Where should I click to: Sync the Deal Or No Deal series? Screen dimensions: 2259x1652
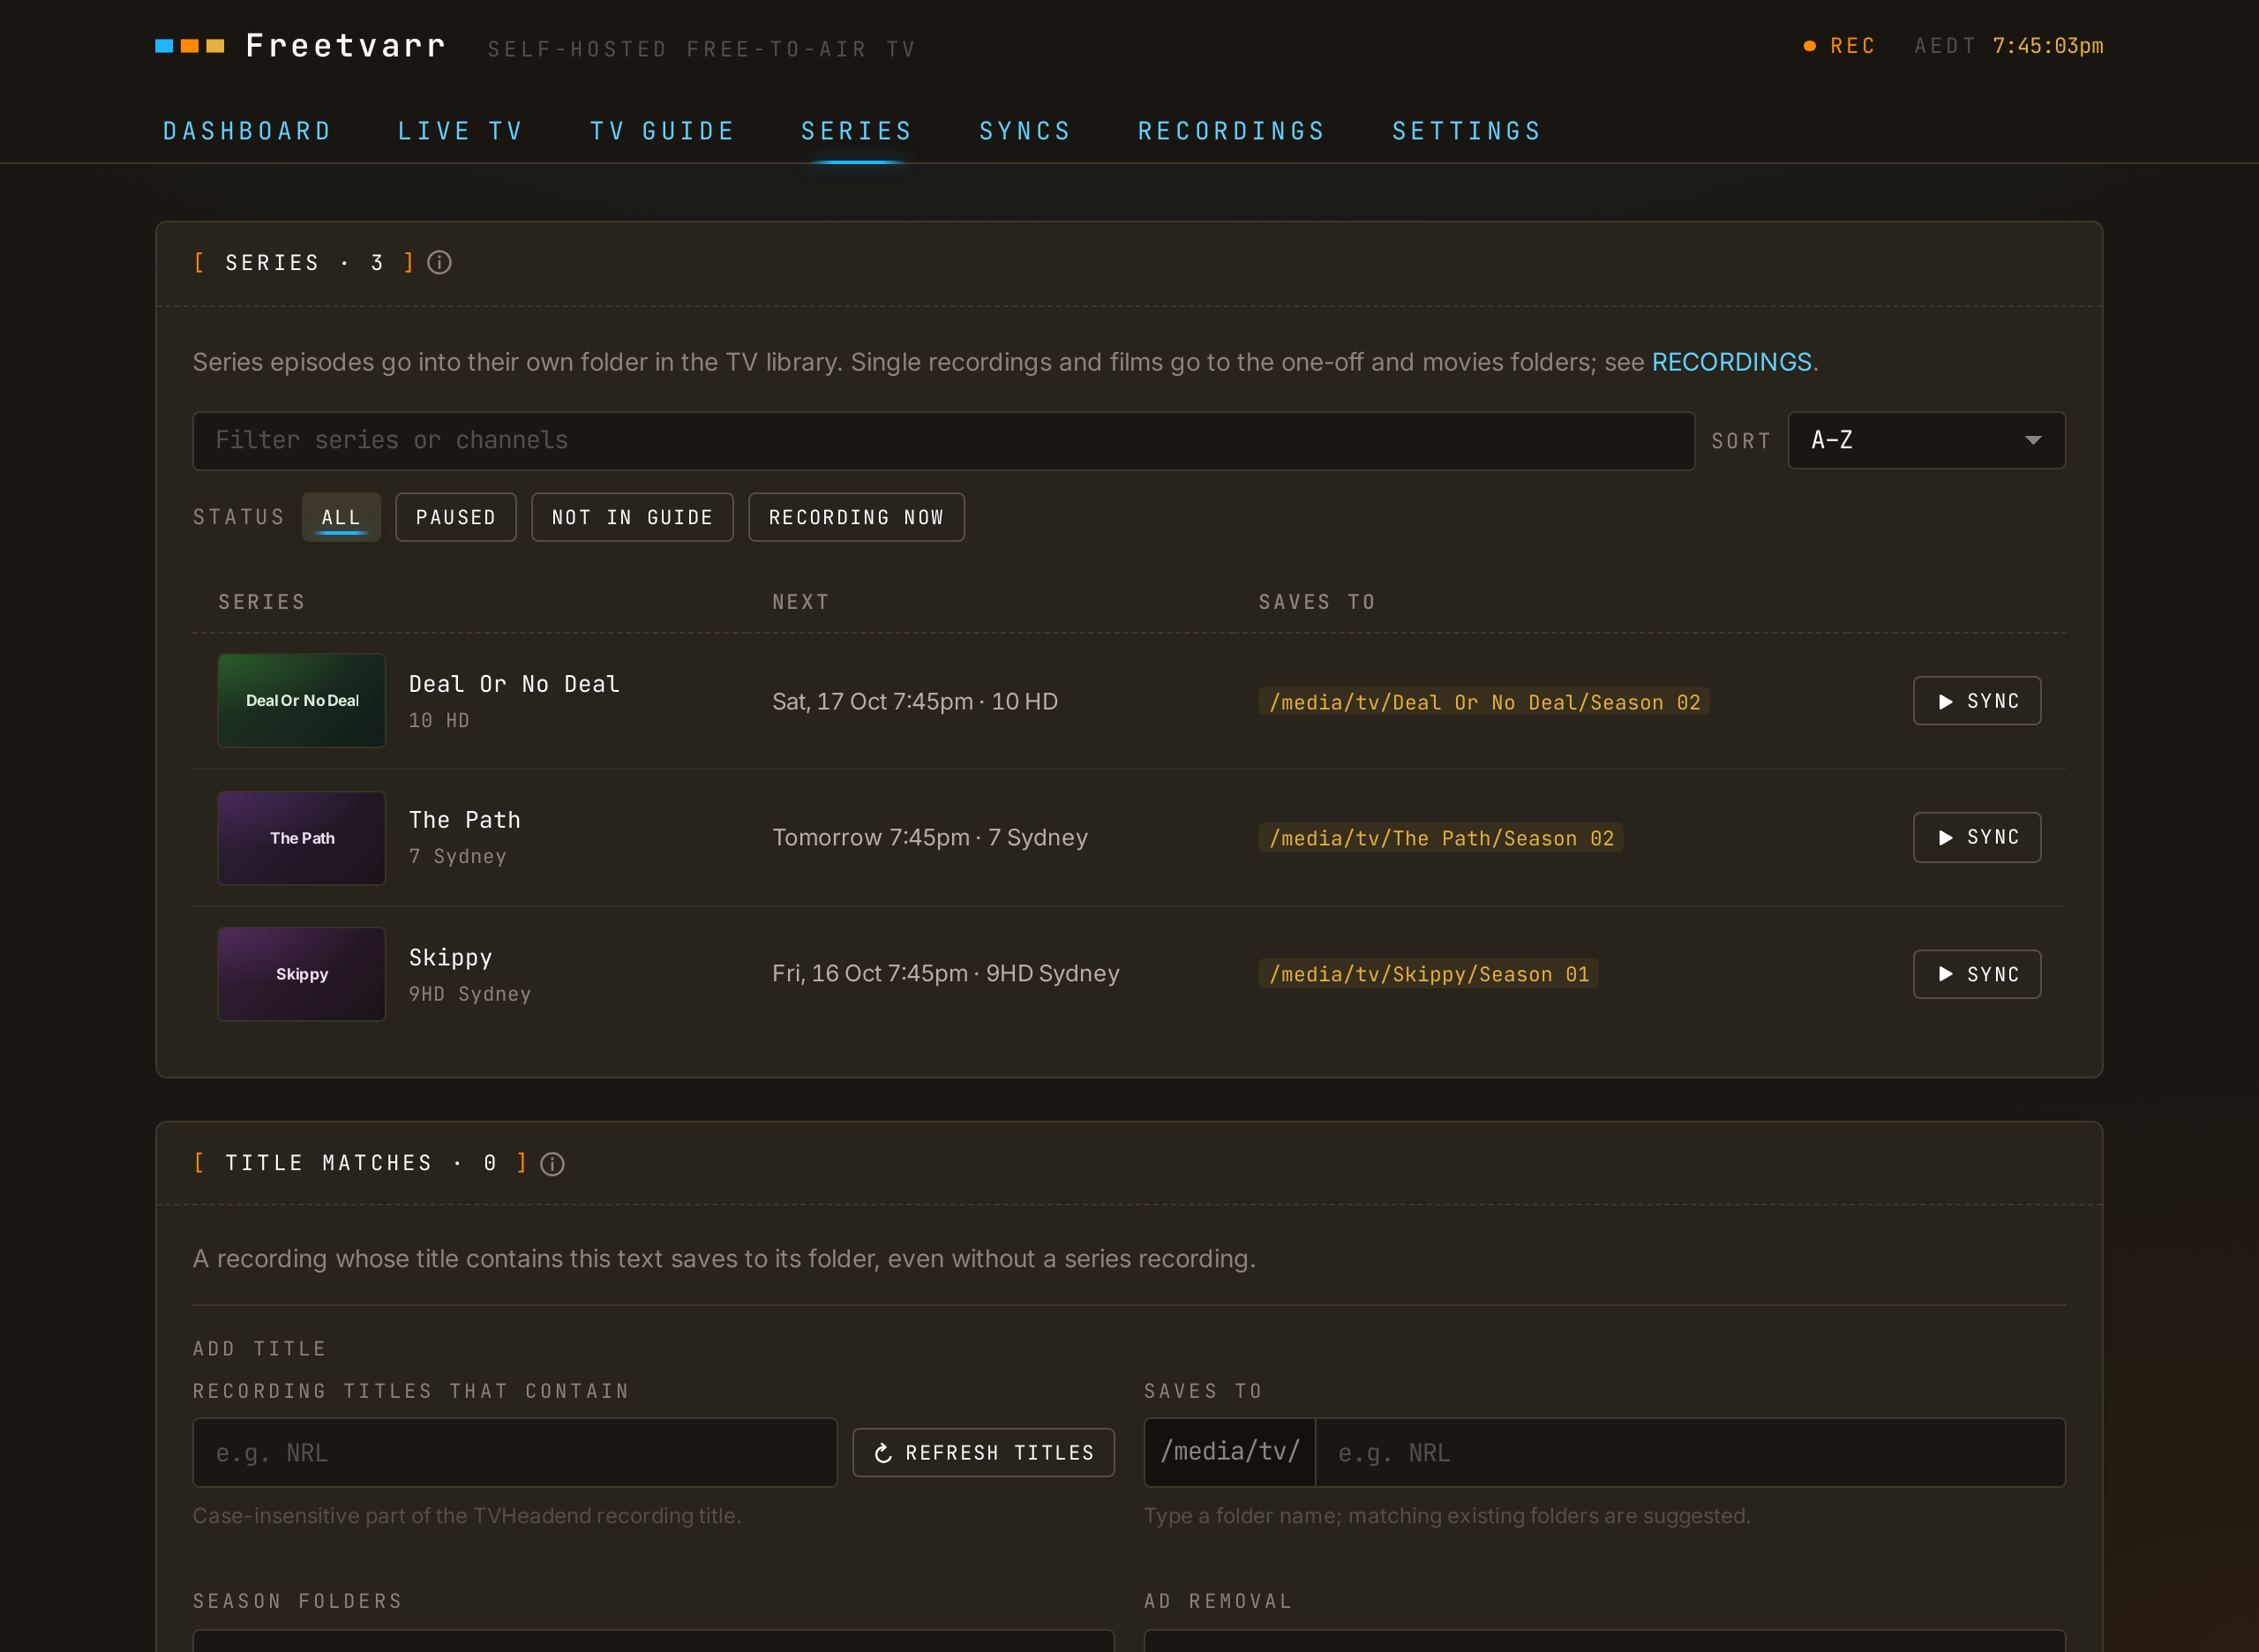[x=1976, y=701]
